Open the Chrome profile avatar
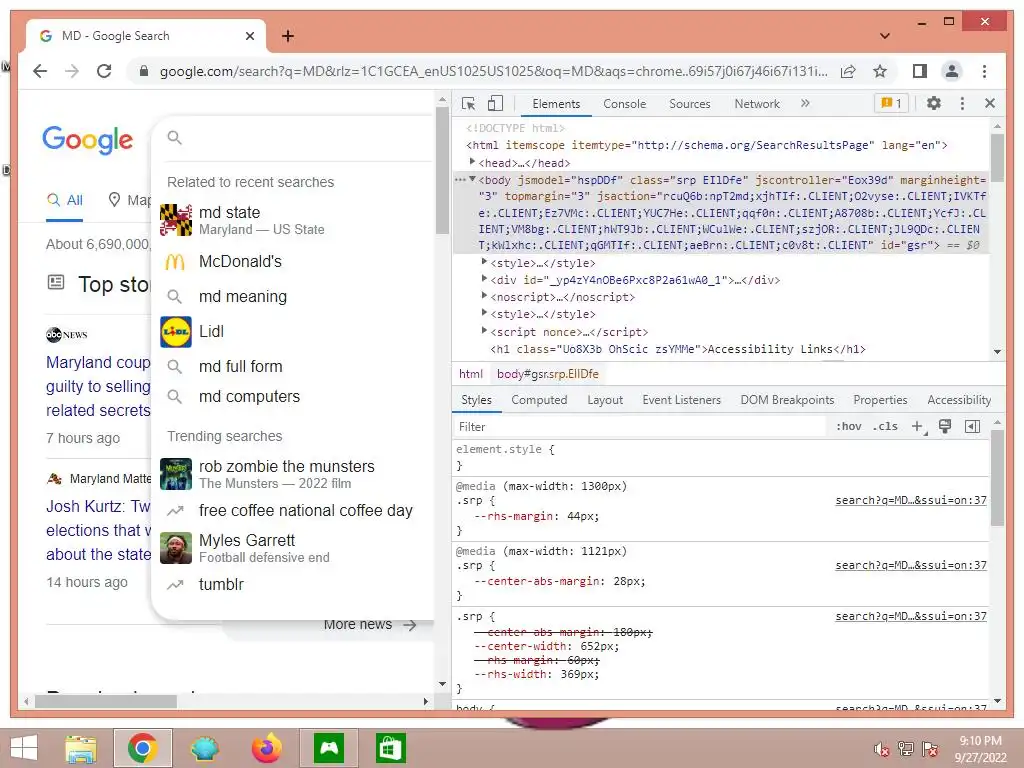The image size is (1024, 768). pos(952,71)
